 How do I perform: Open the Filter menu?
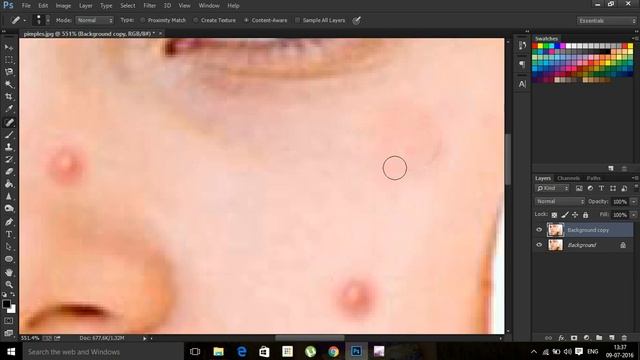149,6
